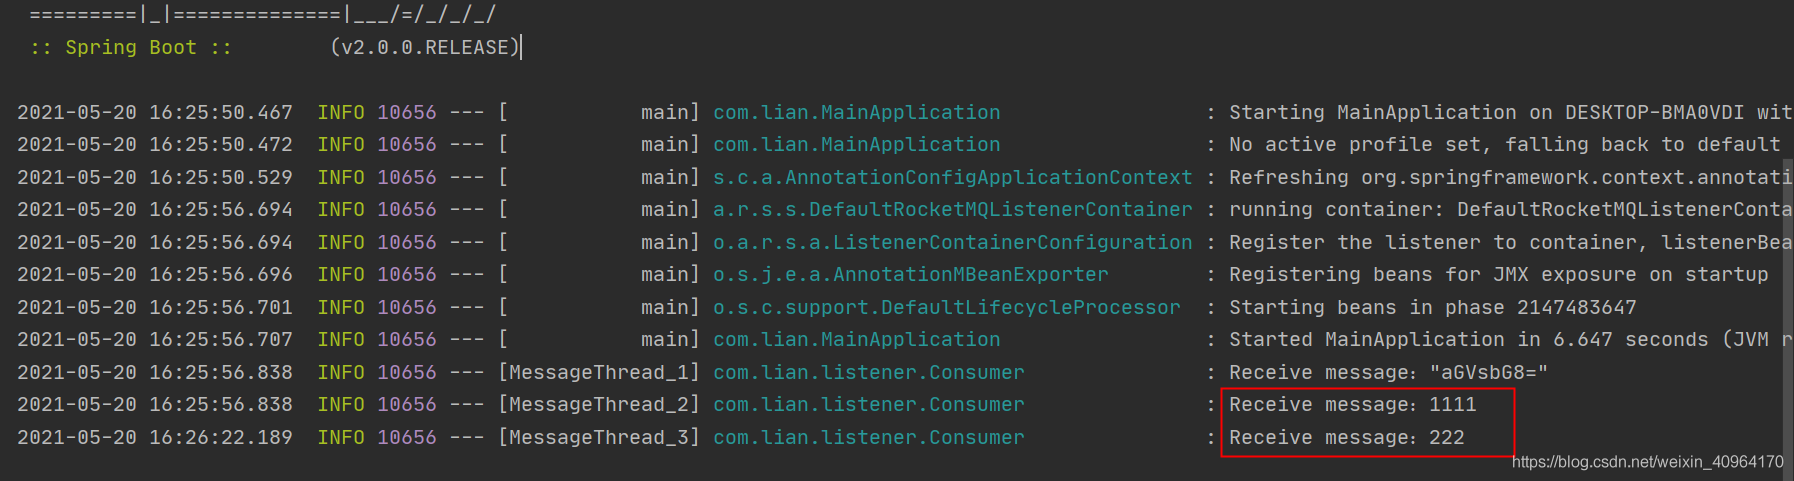The image size is (1794, 481).
Task: Click the o.a.r.s.a.ListenerContainerConfiguration logger link
Action: click(x=952, y=242)
